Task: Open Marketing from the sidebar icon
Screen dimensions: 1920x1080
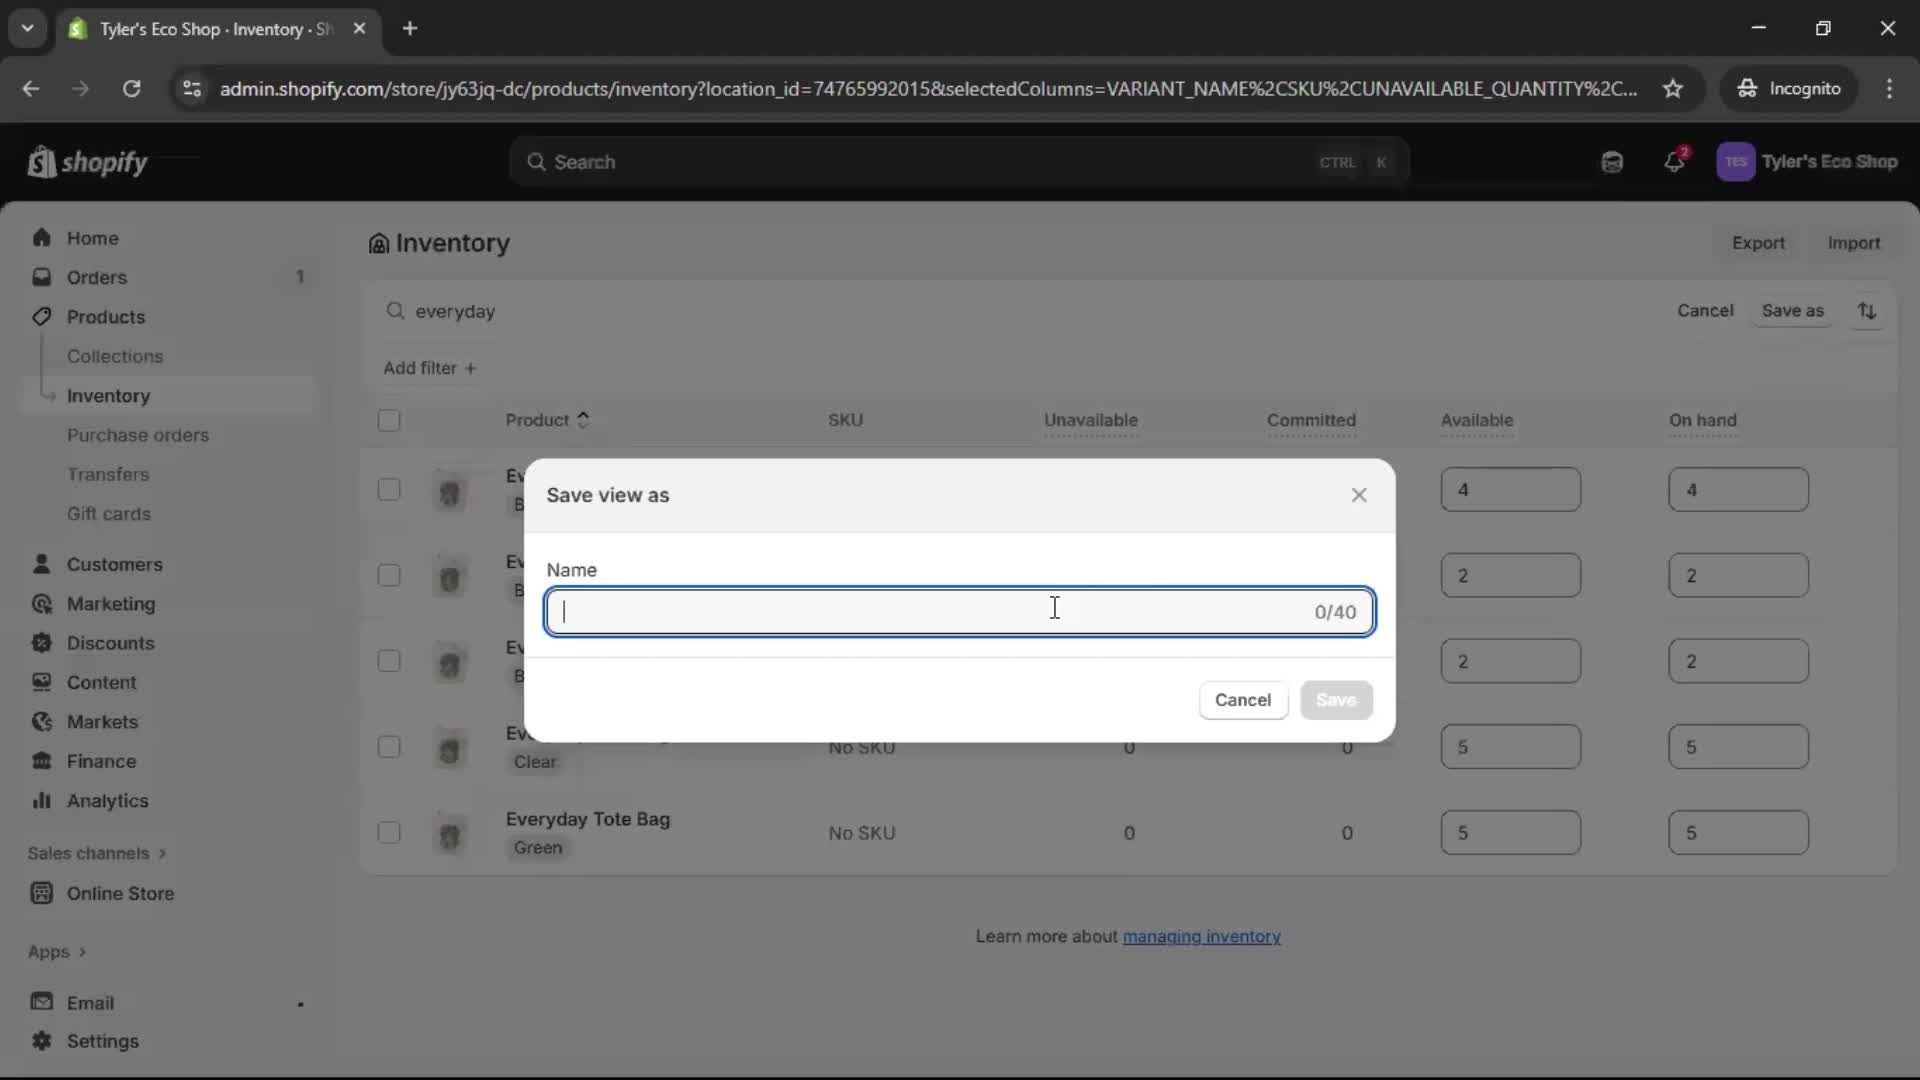Action: 41,604
